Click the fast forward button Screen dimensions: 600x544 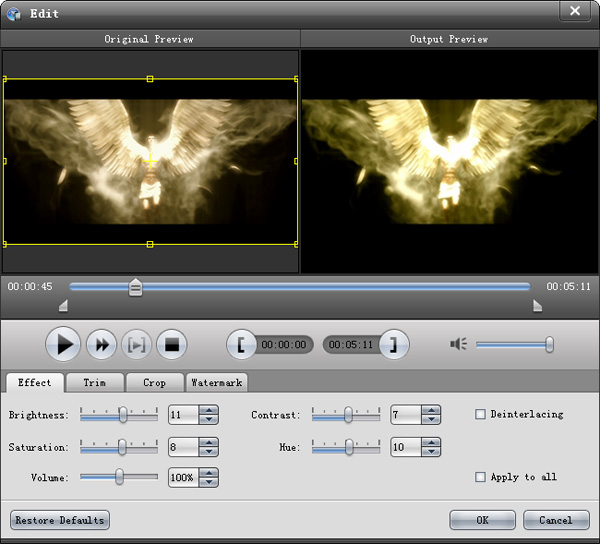(x=101, y=345)
